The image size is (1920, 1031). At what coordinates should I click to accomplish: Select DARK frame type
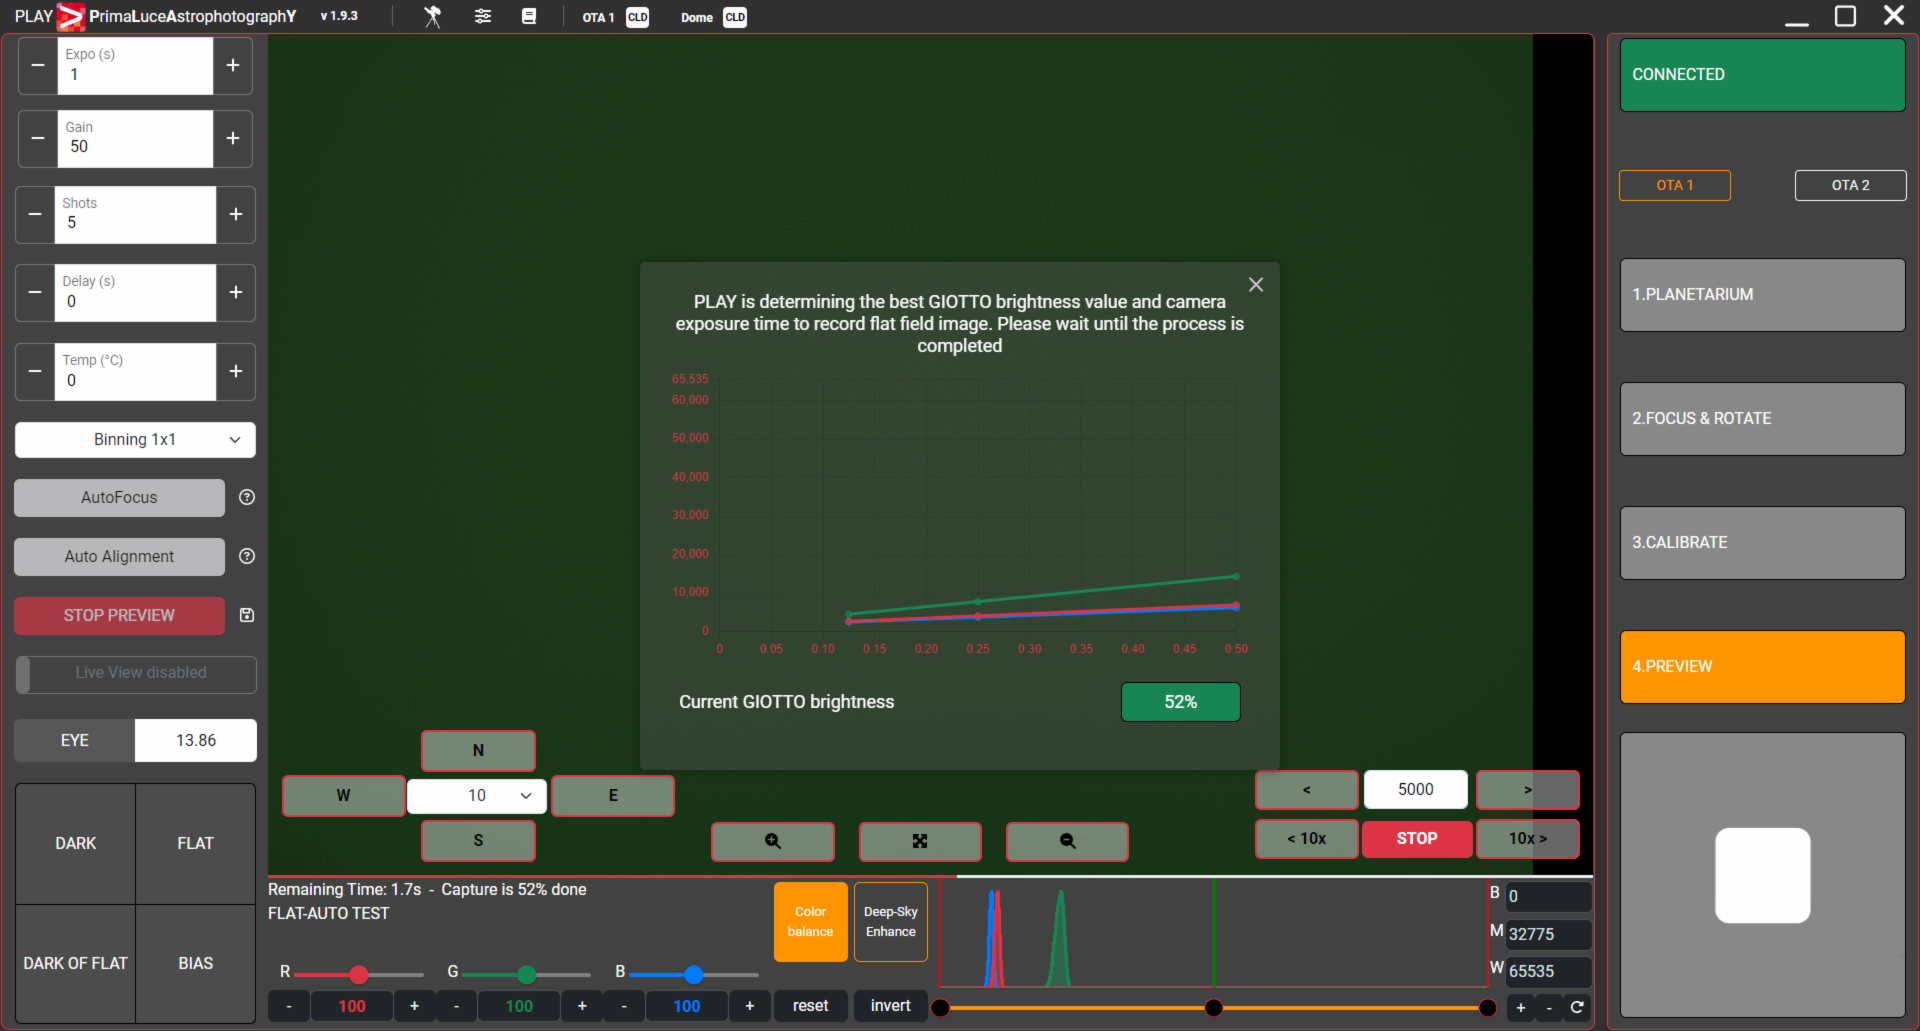[x=76, y=844]
